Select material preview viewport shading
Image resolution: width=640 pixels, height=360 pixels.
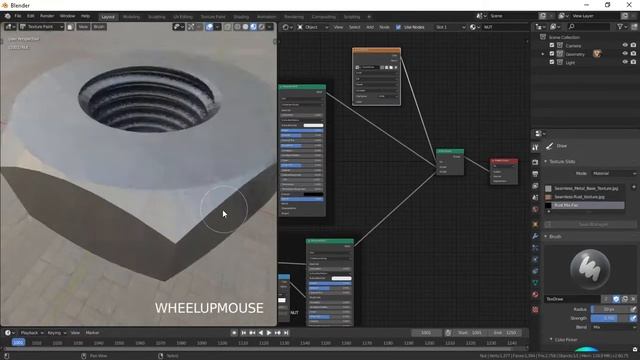[253, 27]
